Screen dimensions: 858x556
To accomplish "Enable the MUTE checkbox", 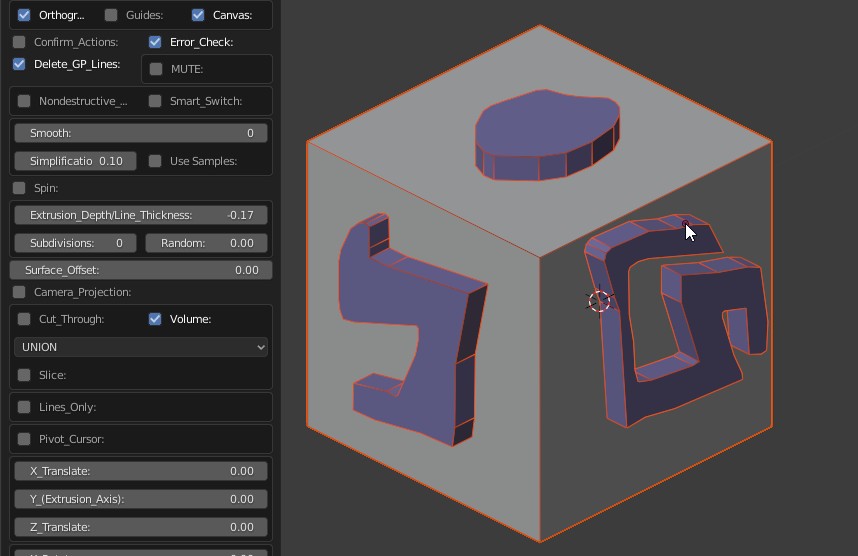I will (156, 69).
